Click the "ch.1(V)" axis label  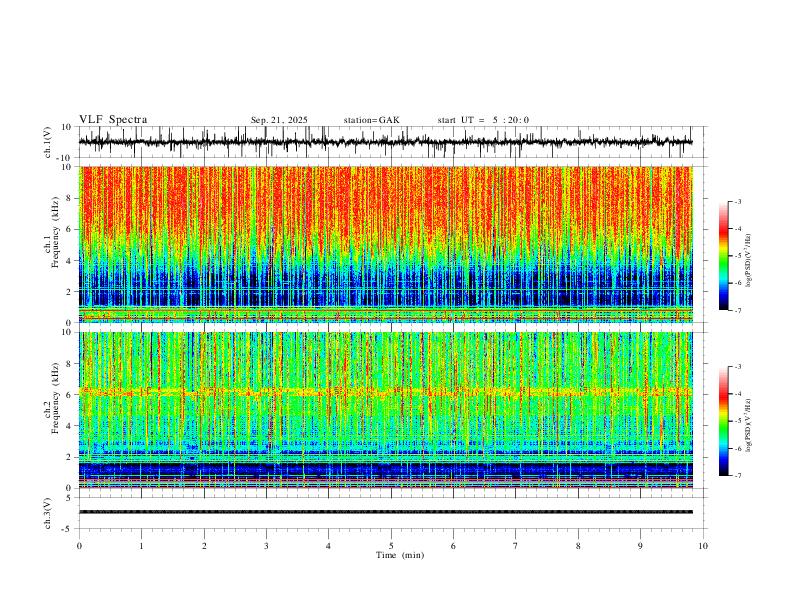tap(48, 142)
